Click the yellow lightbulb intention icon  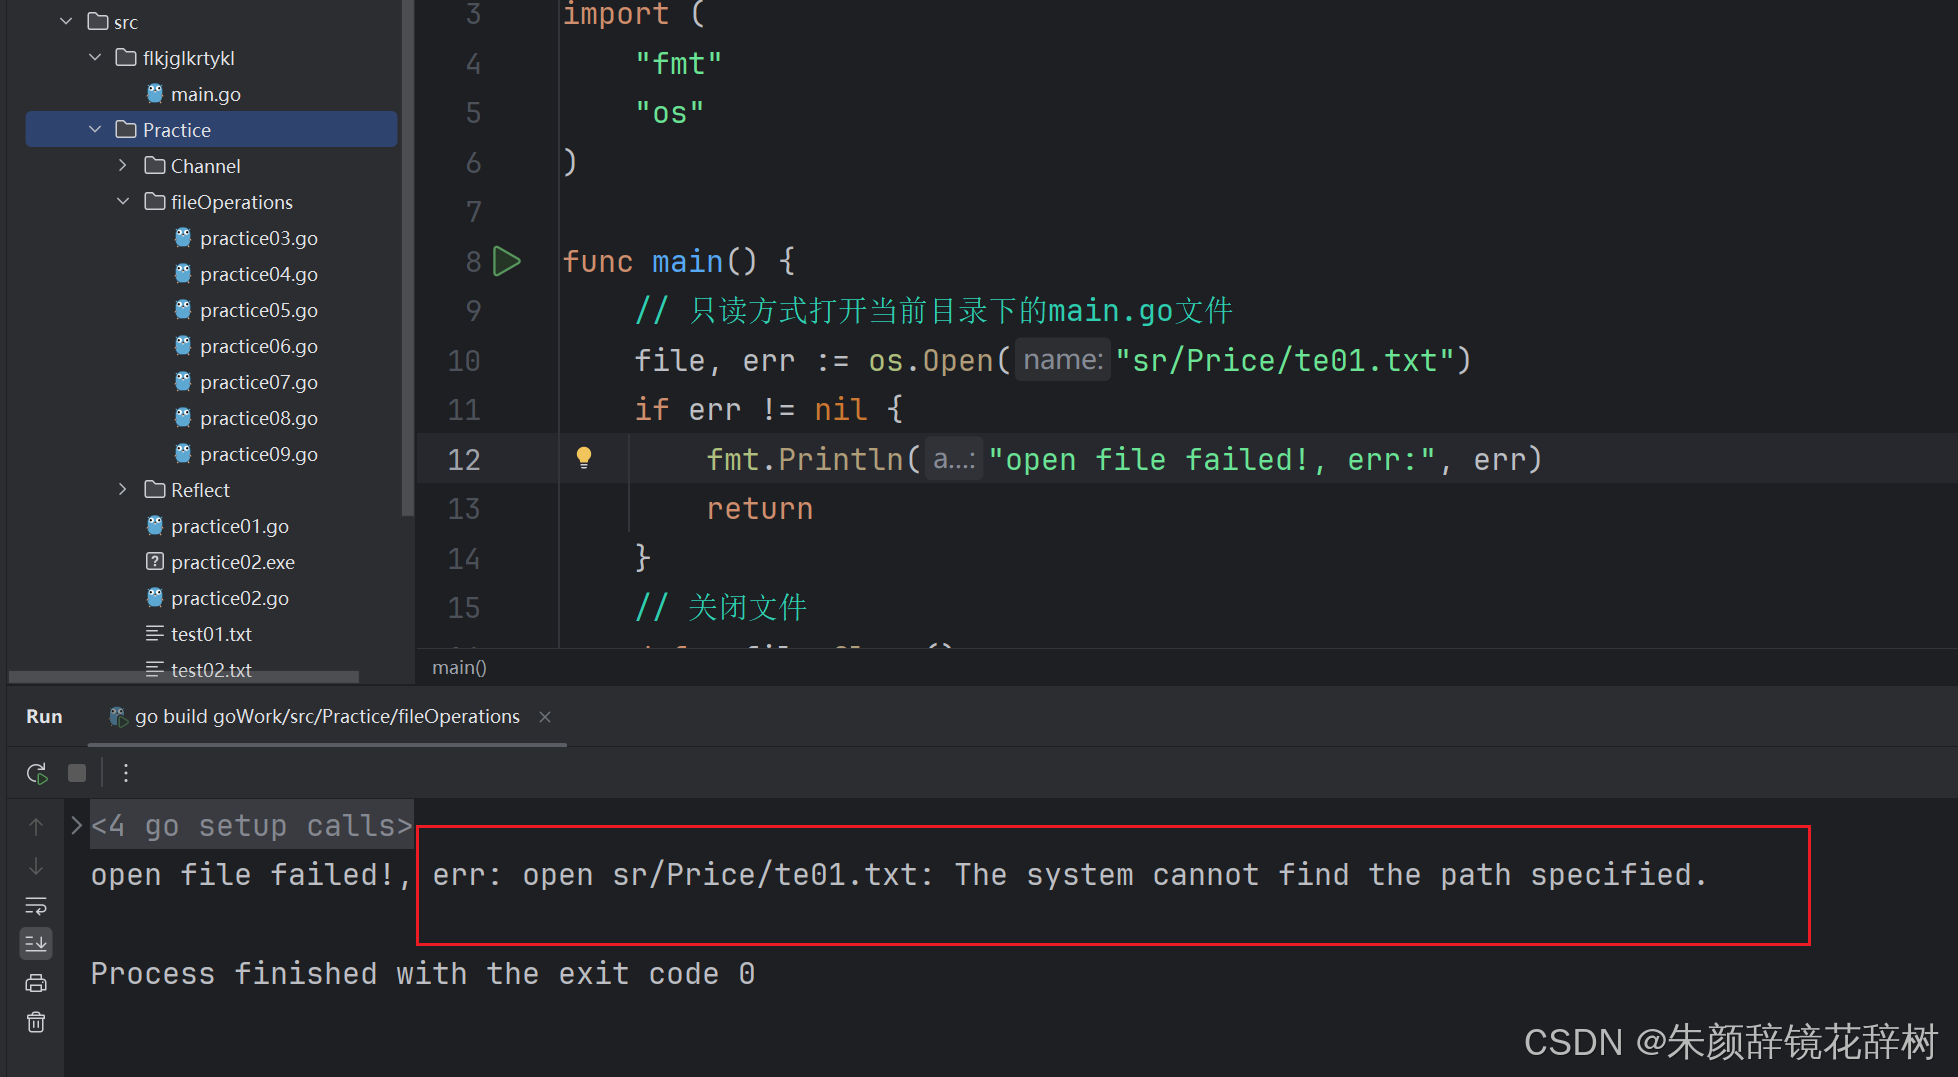584,458
